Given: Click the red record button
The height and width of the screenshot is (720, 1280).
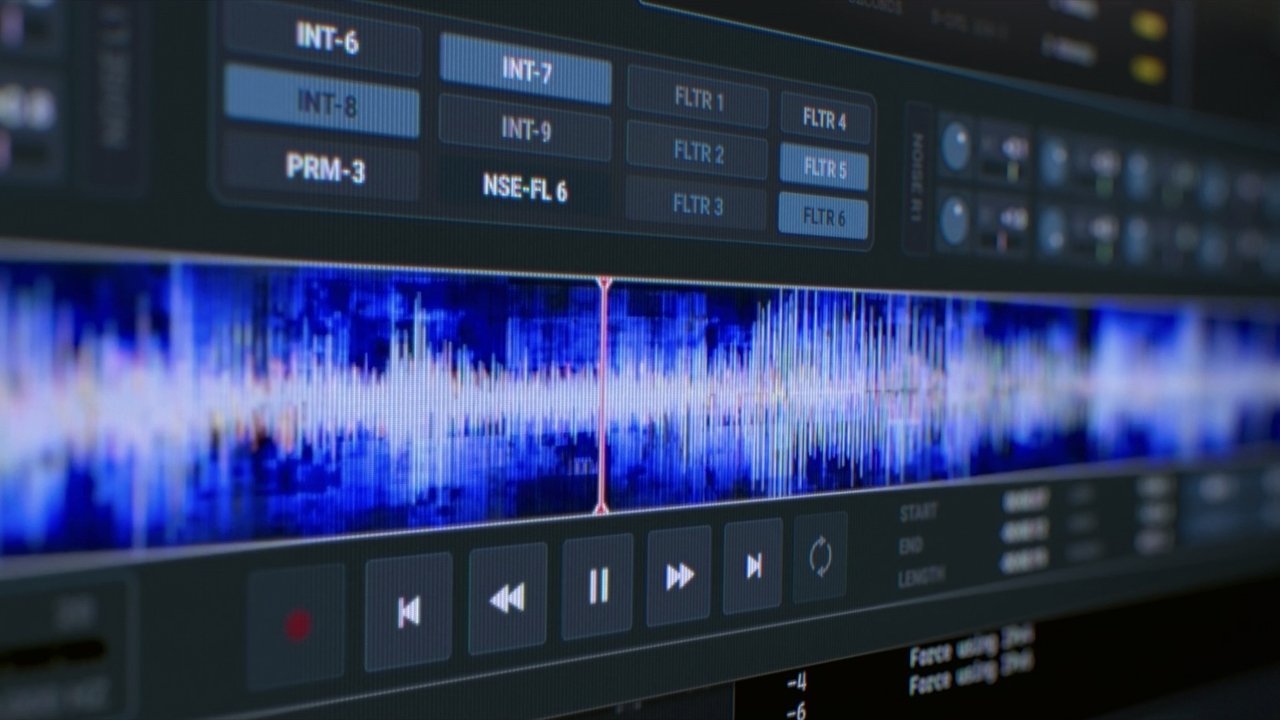Looking at the screenshot, I should (x=297, y=625).
